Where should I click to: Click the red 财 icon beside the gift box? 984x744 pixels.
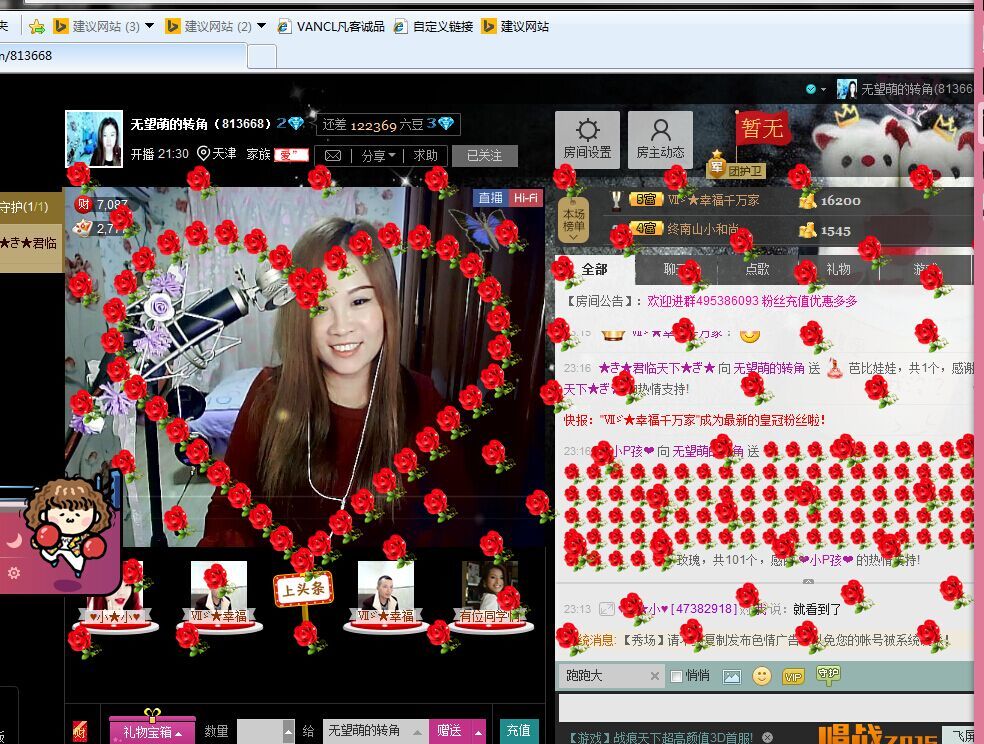click(x=80, y=731)
